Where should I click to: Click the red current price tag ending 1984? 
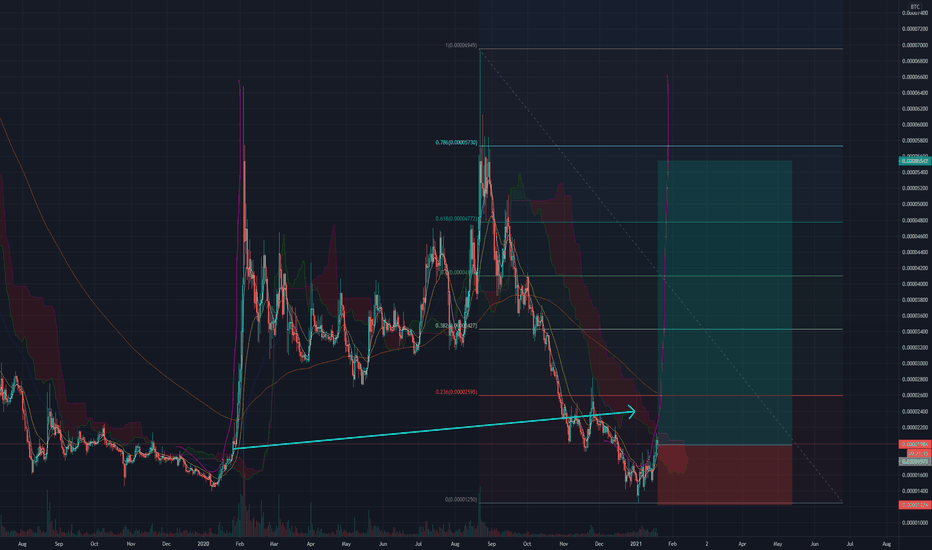tap(915, 445)
